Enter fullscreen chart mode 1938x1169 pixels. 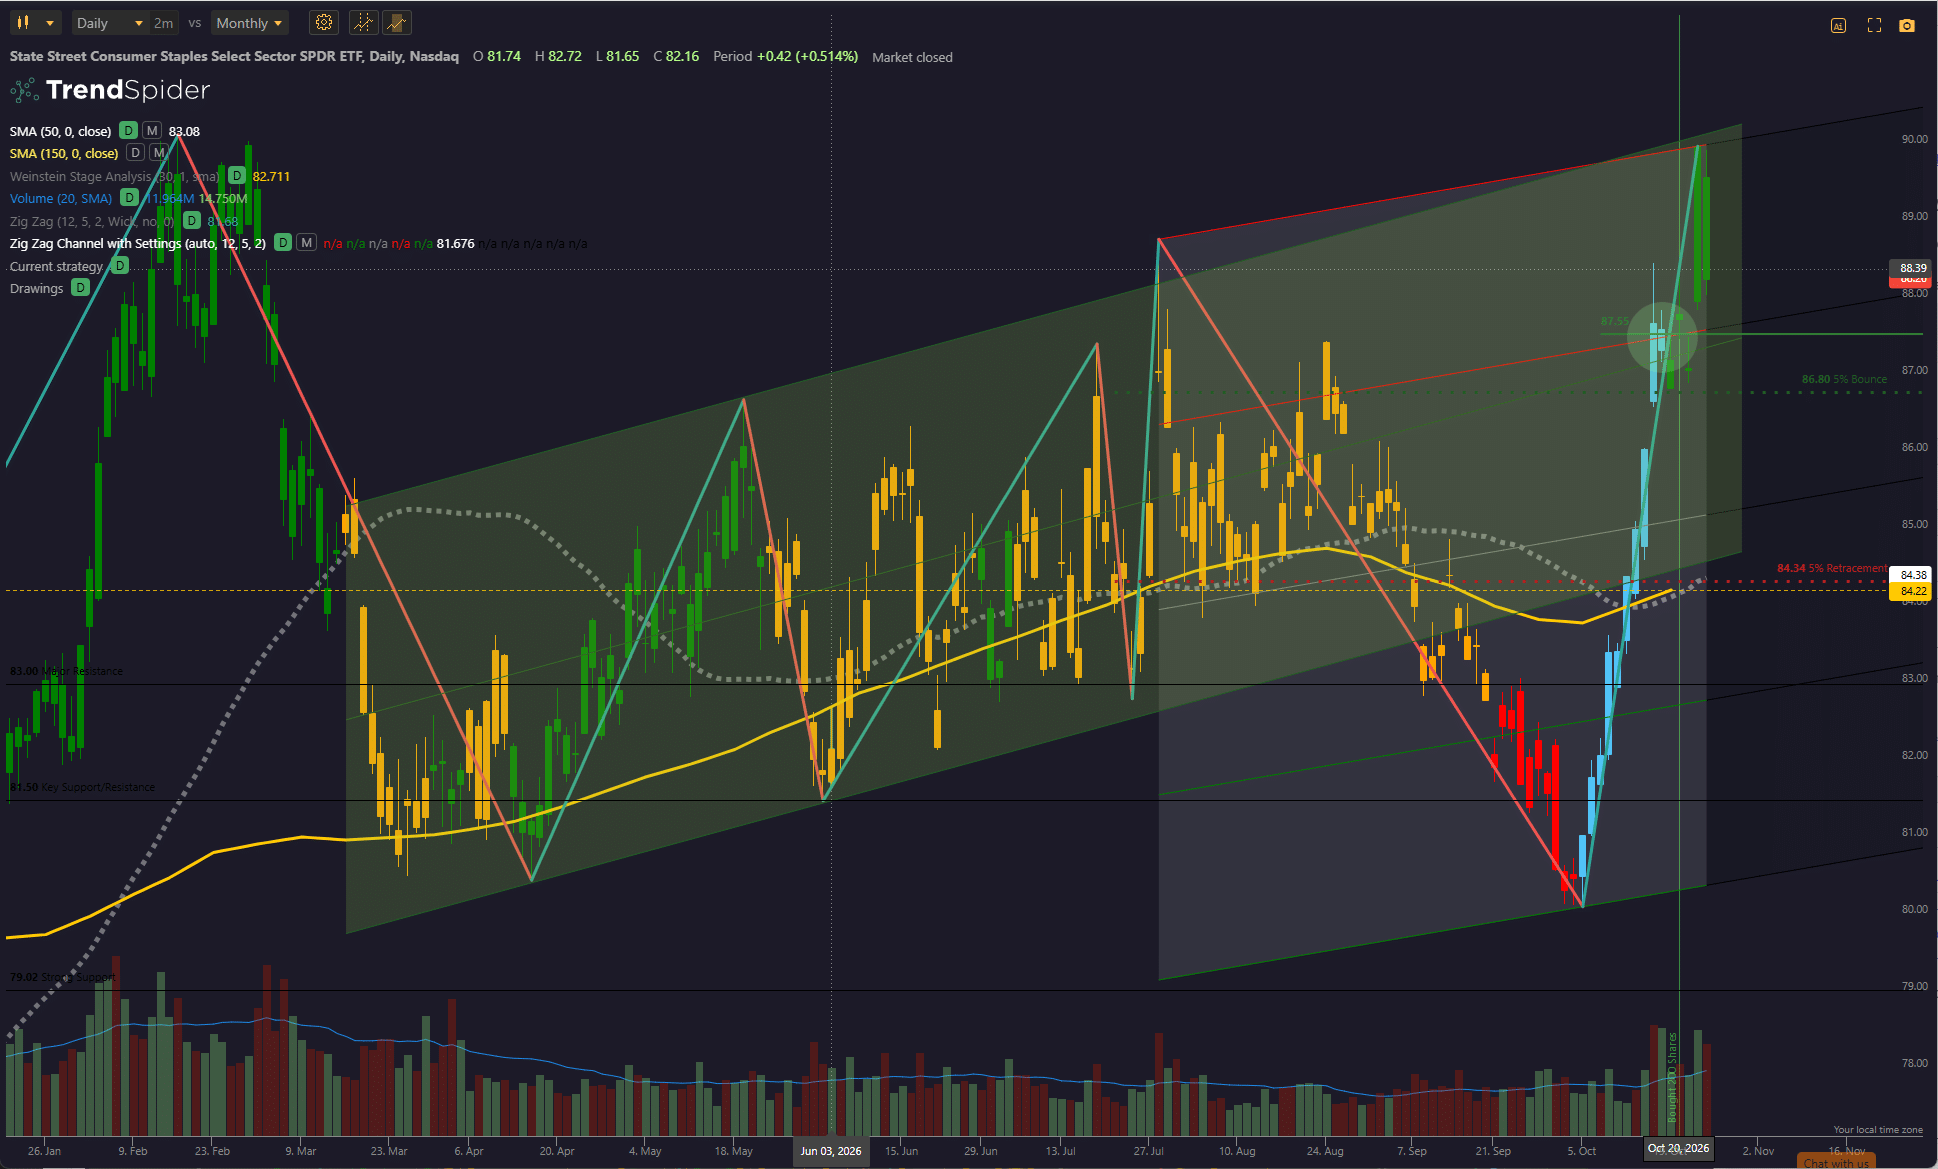point(1874,26)
